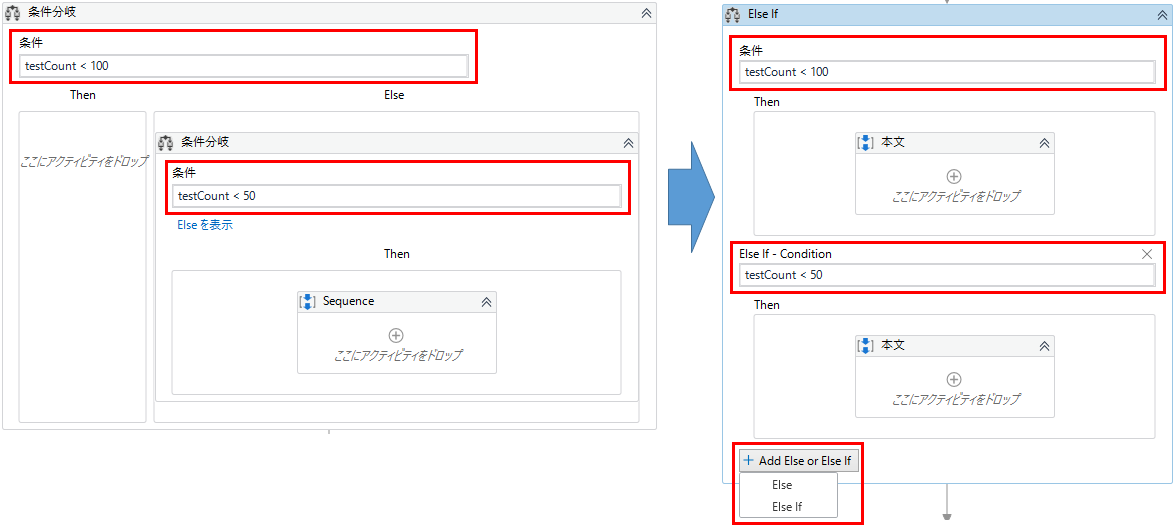This screenshot has height=525, width=1175.
Task: Choose Else If from the add menu
Action: [787, 507]
